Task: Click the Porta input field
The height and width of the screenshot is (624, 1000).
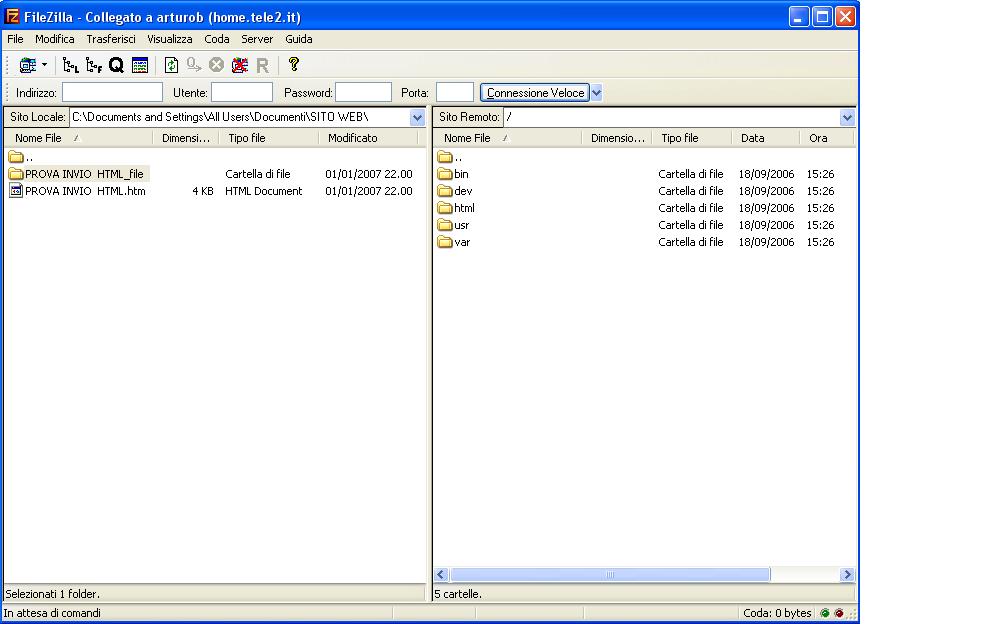Action: tap(455, 93)
